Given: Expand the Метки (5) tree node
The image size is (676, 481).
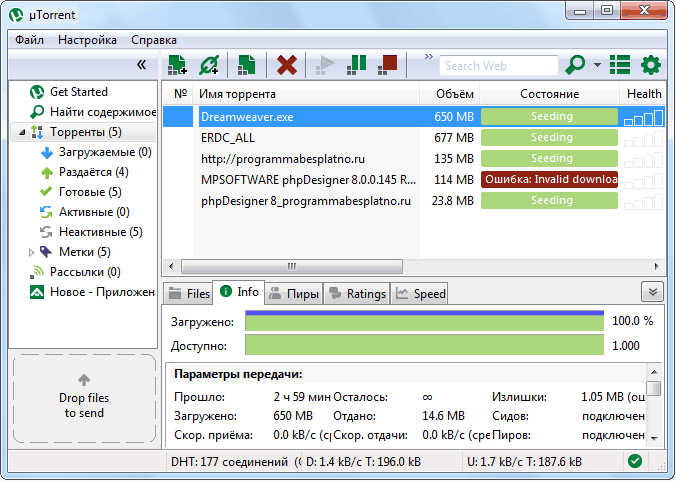Looking at the screenshot, I should coord(31,252).
